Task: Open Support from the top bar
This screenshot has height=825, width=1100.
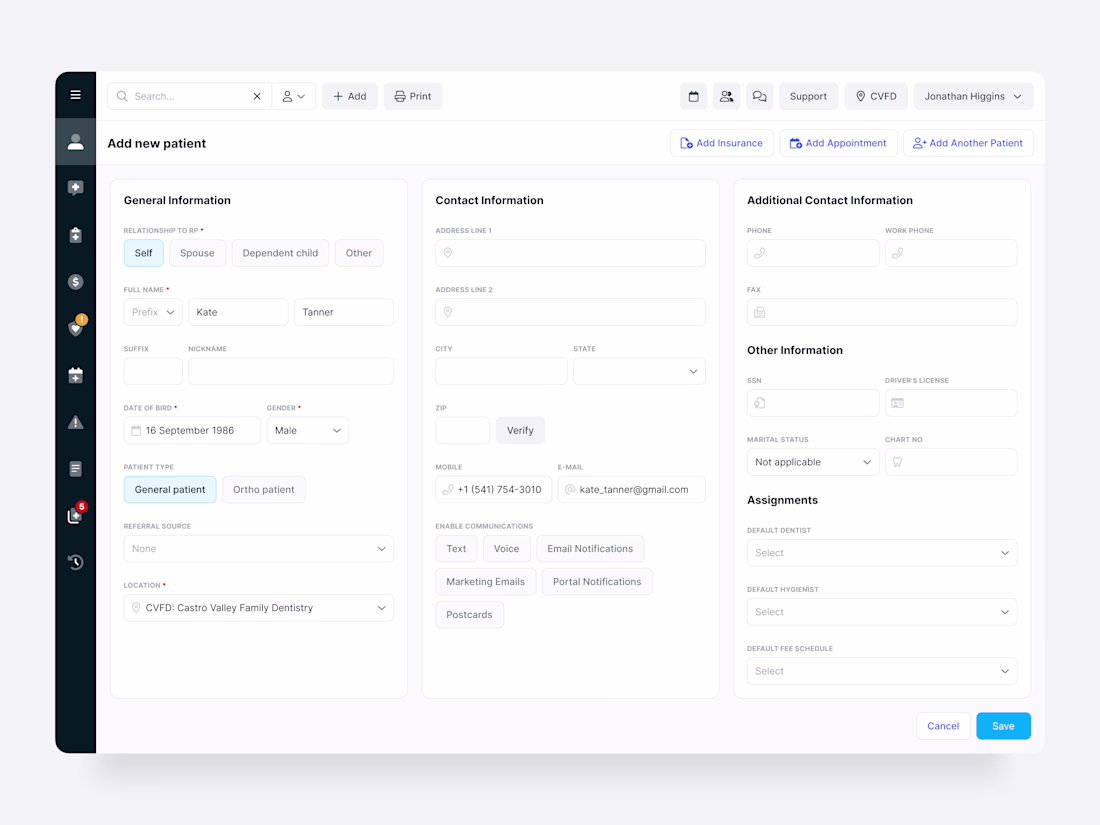Action: click(808, 96)
